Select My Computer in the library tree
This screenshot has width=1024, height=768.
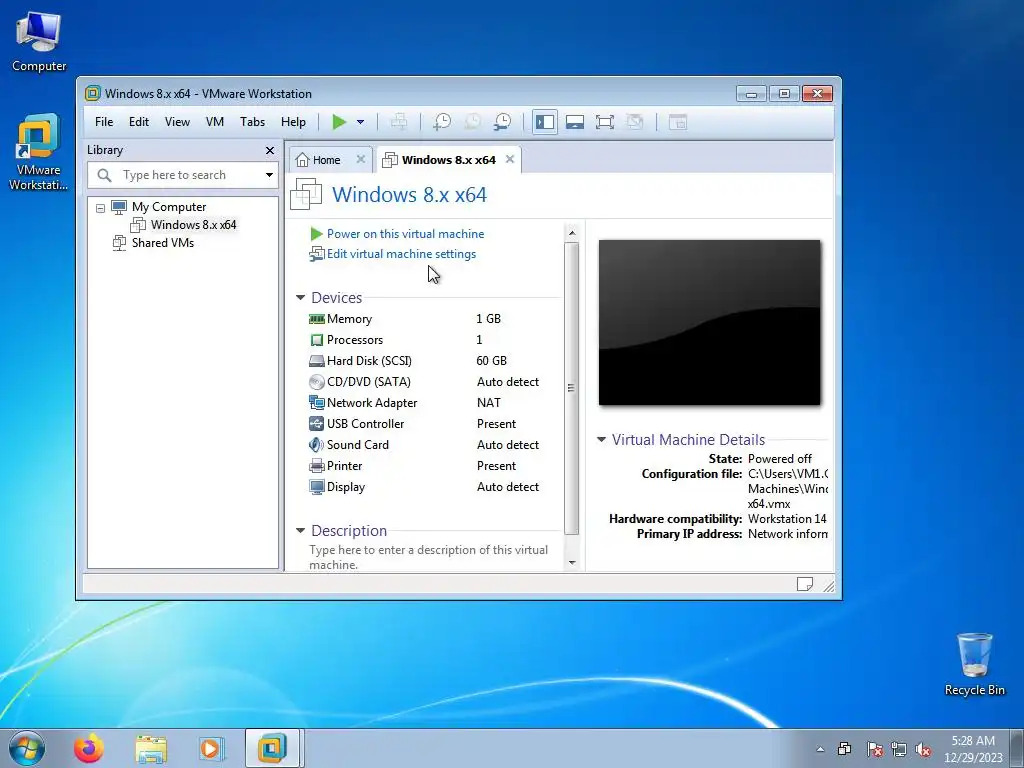168,207
